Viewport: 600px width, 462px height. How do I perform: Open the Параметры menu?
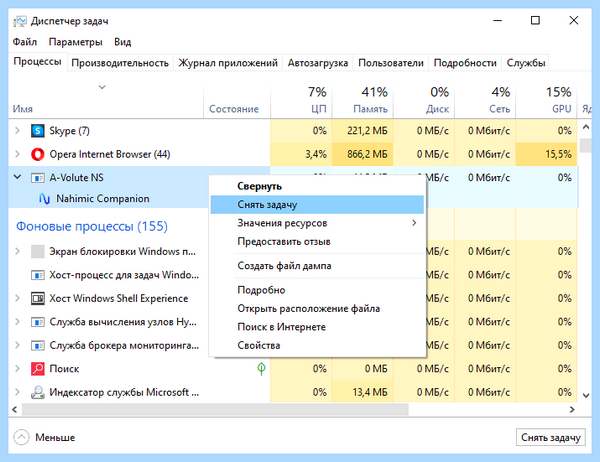(x=76, y=42)
